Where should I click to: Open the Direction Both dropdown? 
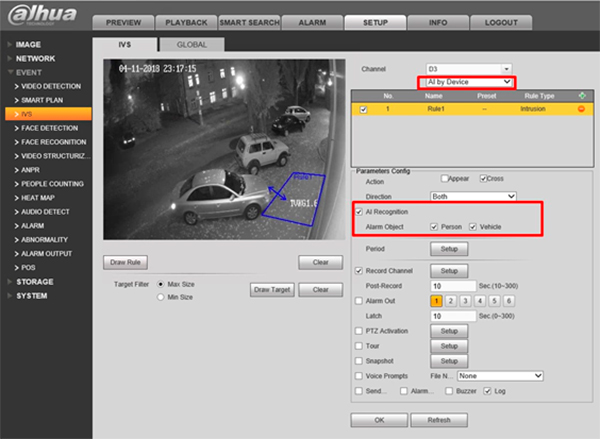tap(473, 196)
